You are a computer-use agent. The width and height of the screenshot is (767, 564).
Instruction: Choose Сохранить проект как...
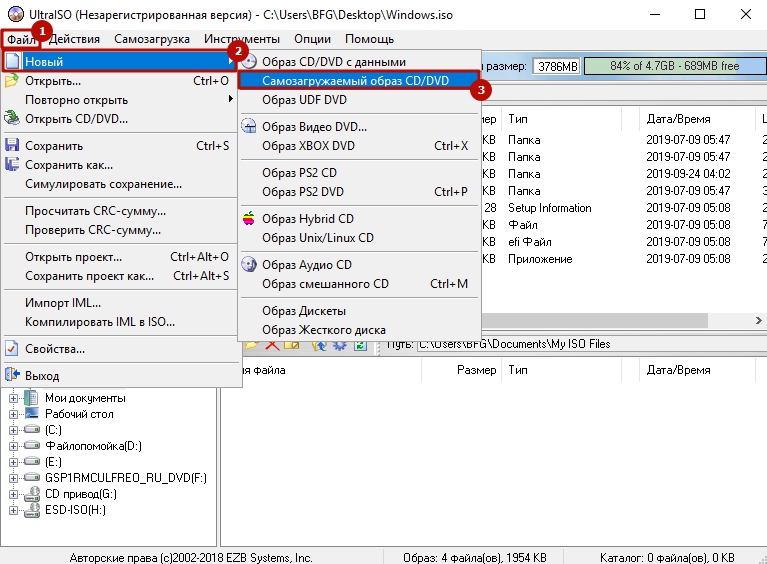coord(120,276)
